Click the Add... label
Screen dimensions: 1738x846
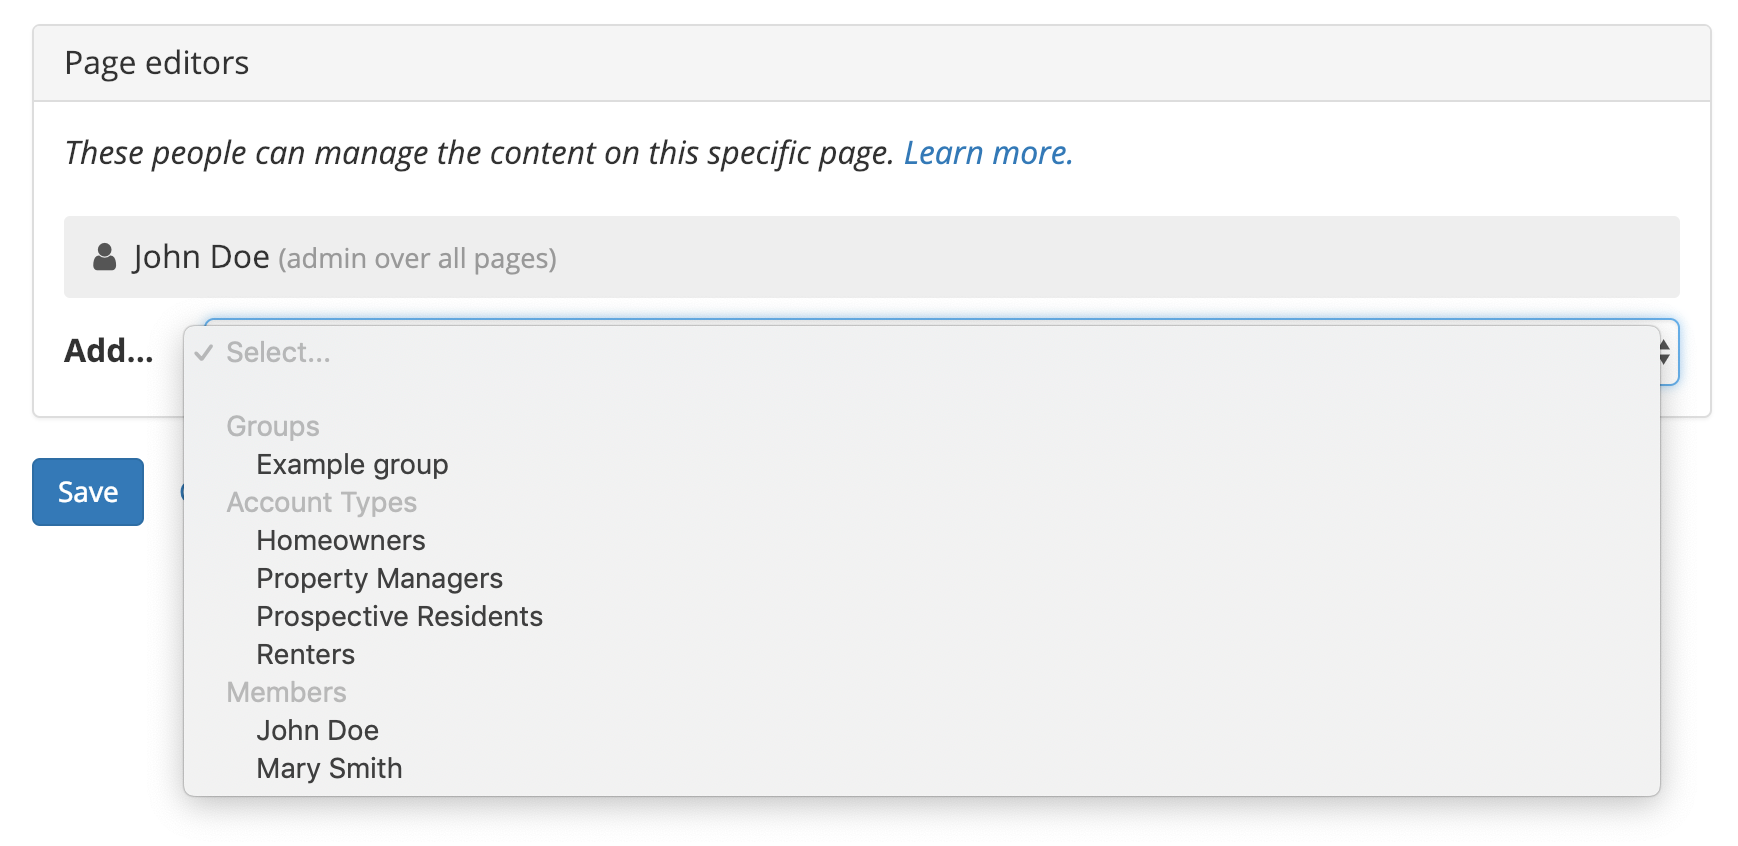tap(109, 351)
